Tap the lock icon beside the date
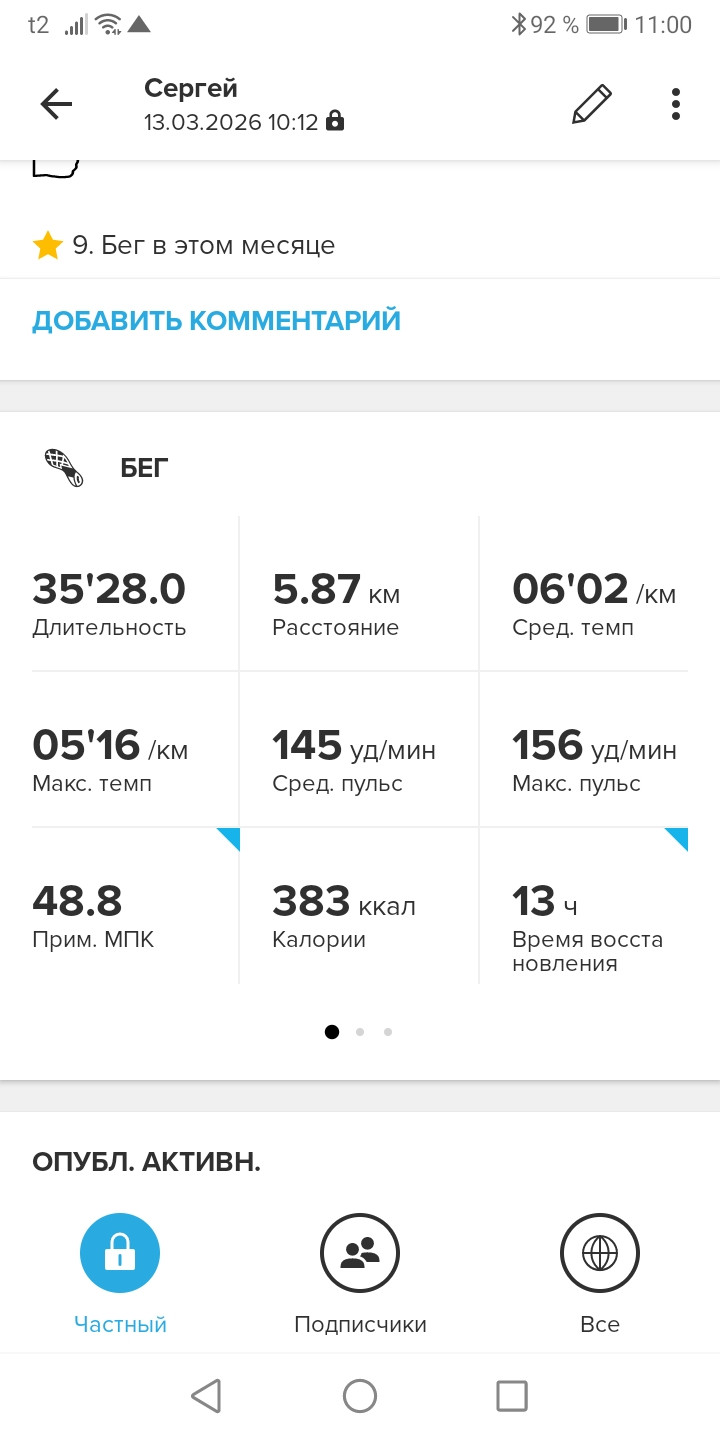 (x=335, y=122)
